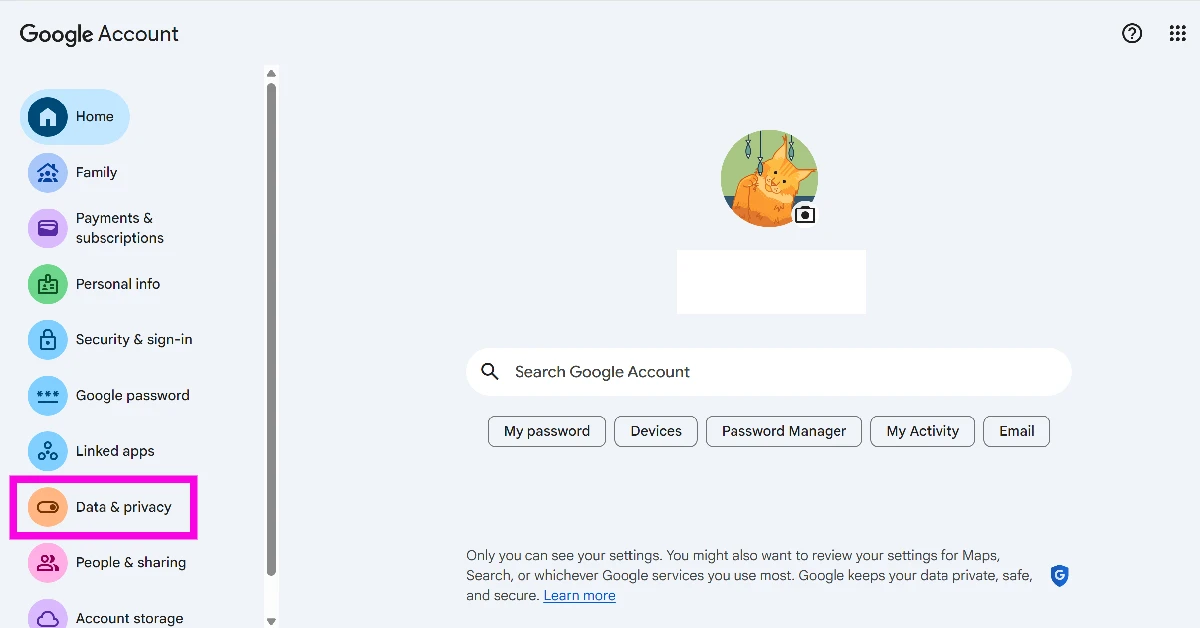Click the Security & sign-in lock icon
The image size is (1200, 628).
click(47, 340)
